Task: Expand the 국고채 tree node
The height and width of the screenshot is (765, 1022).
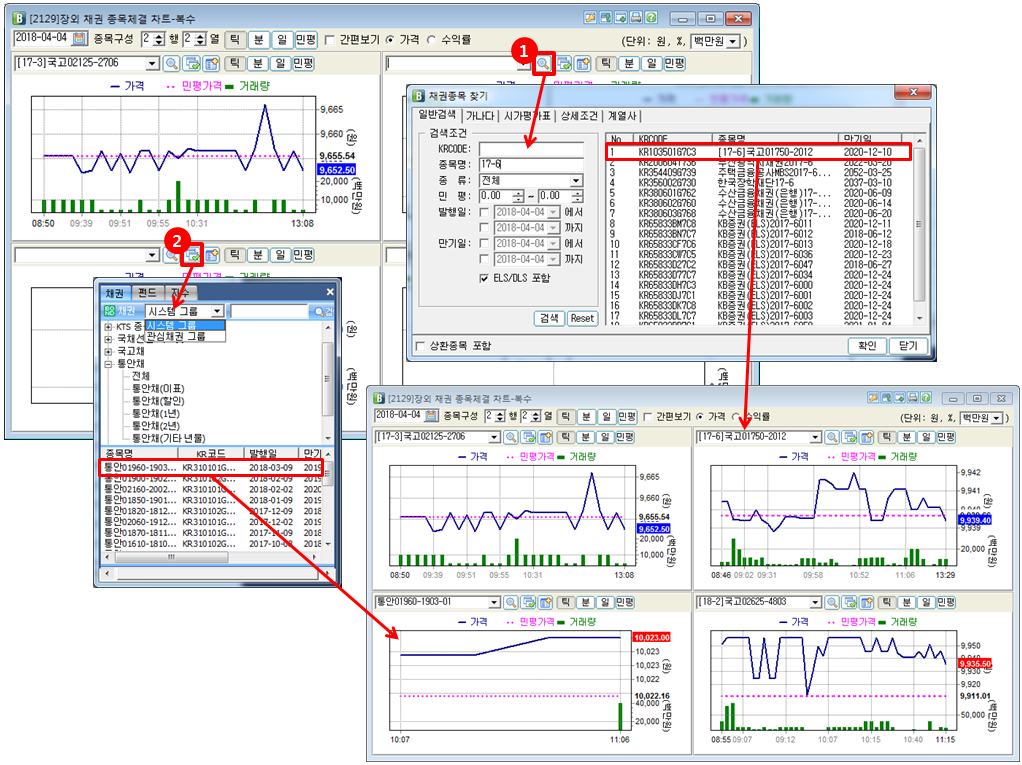Action: pyautogui.click(x=108, y=351)
